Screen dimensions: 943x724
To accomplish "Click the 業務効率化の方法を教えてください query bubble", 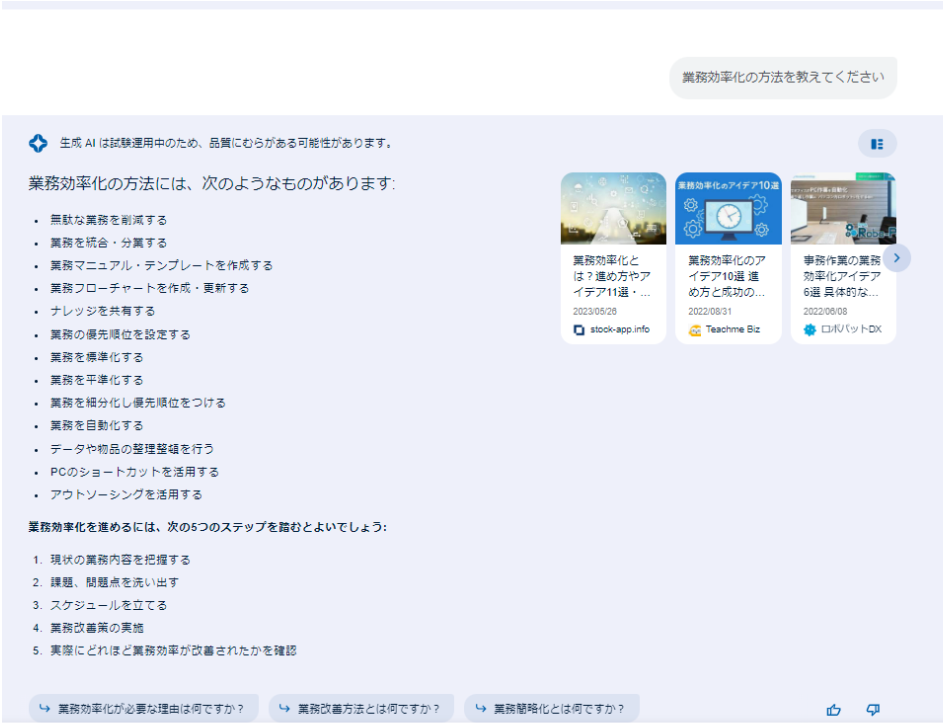I will (x=783, y=77).
